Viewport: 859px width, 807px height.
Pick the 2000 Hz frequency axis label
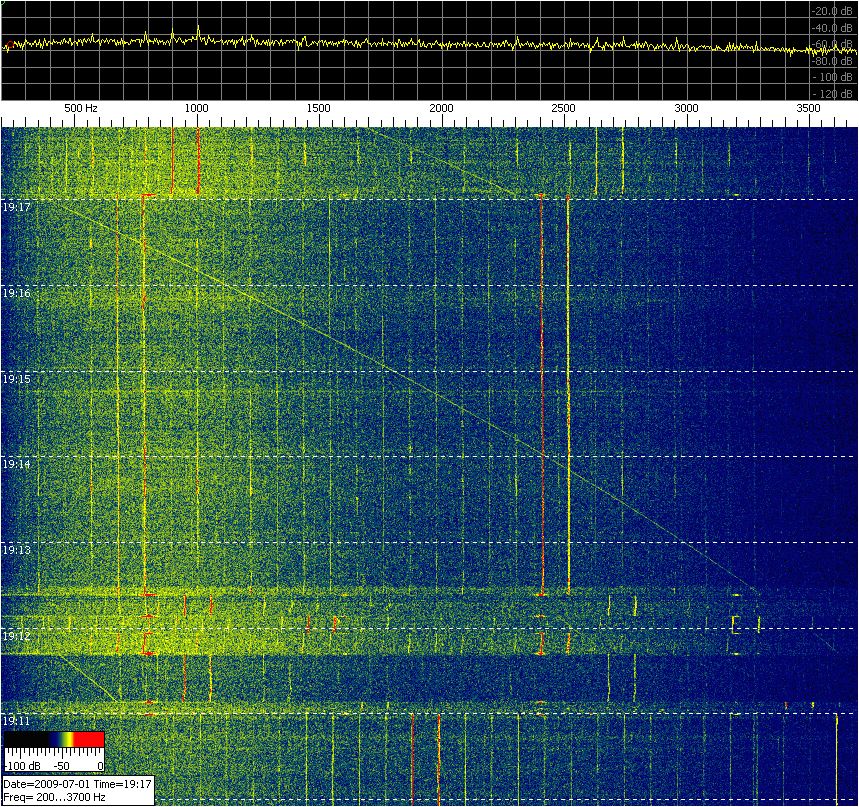pyautogui.click(x=441, y=108)
